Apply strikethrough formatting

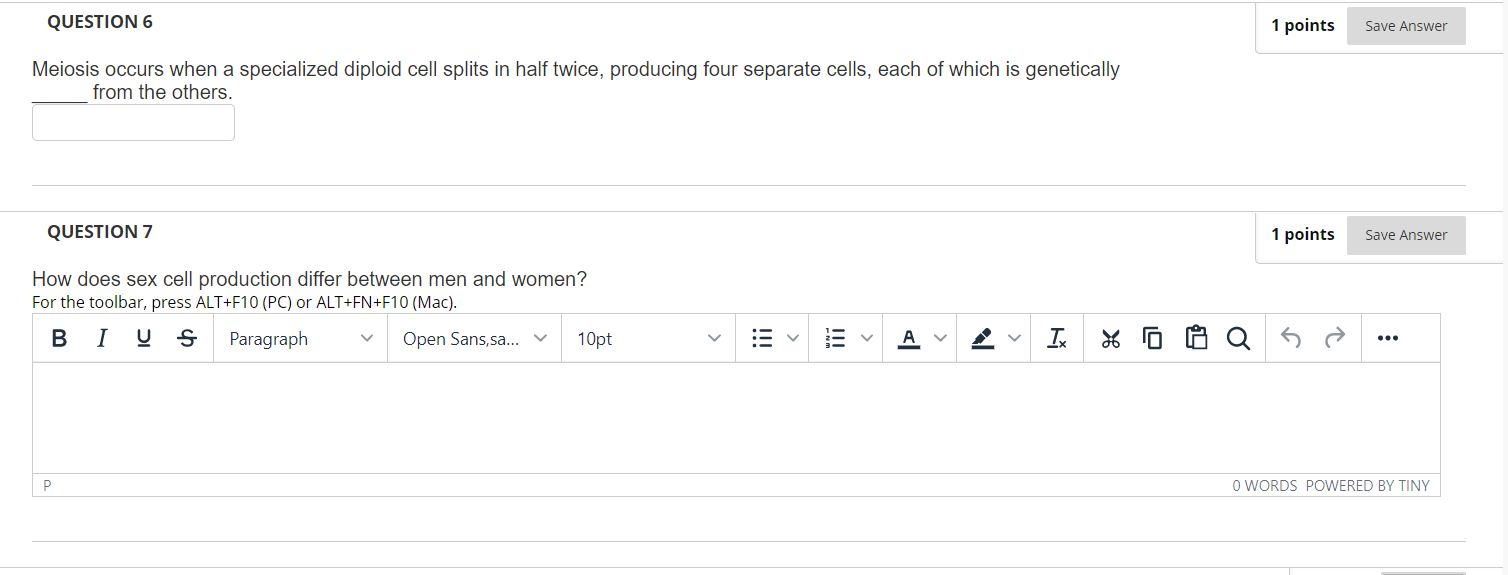click(186, 339)
